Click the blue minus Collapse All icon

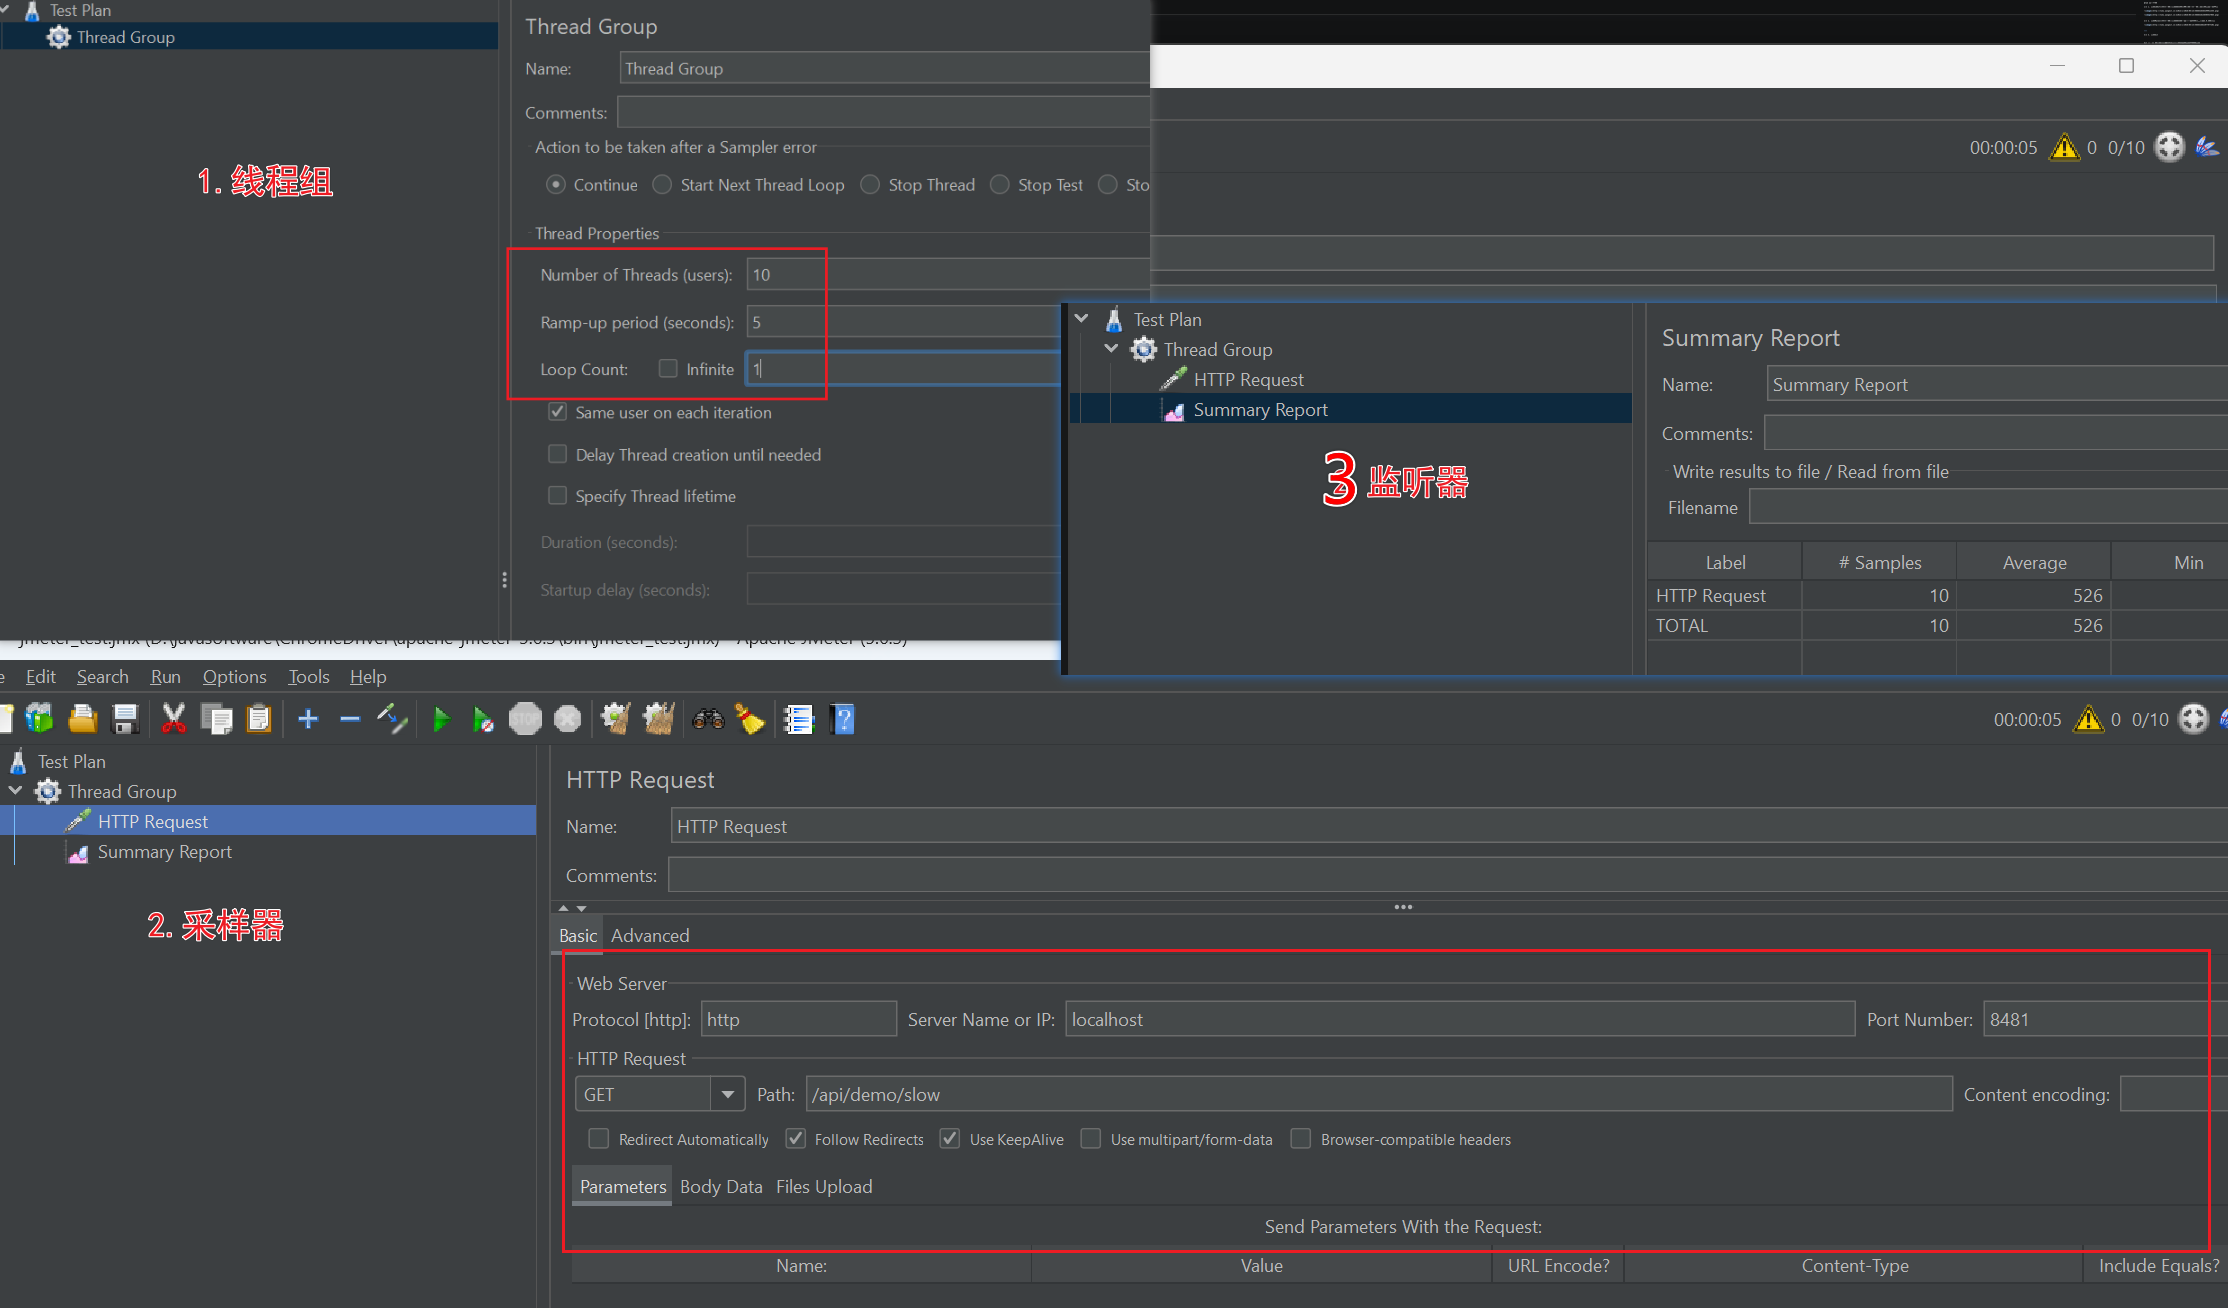349,719
